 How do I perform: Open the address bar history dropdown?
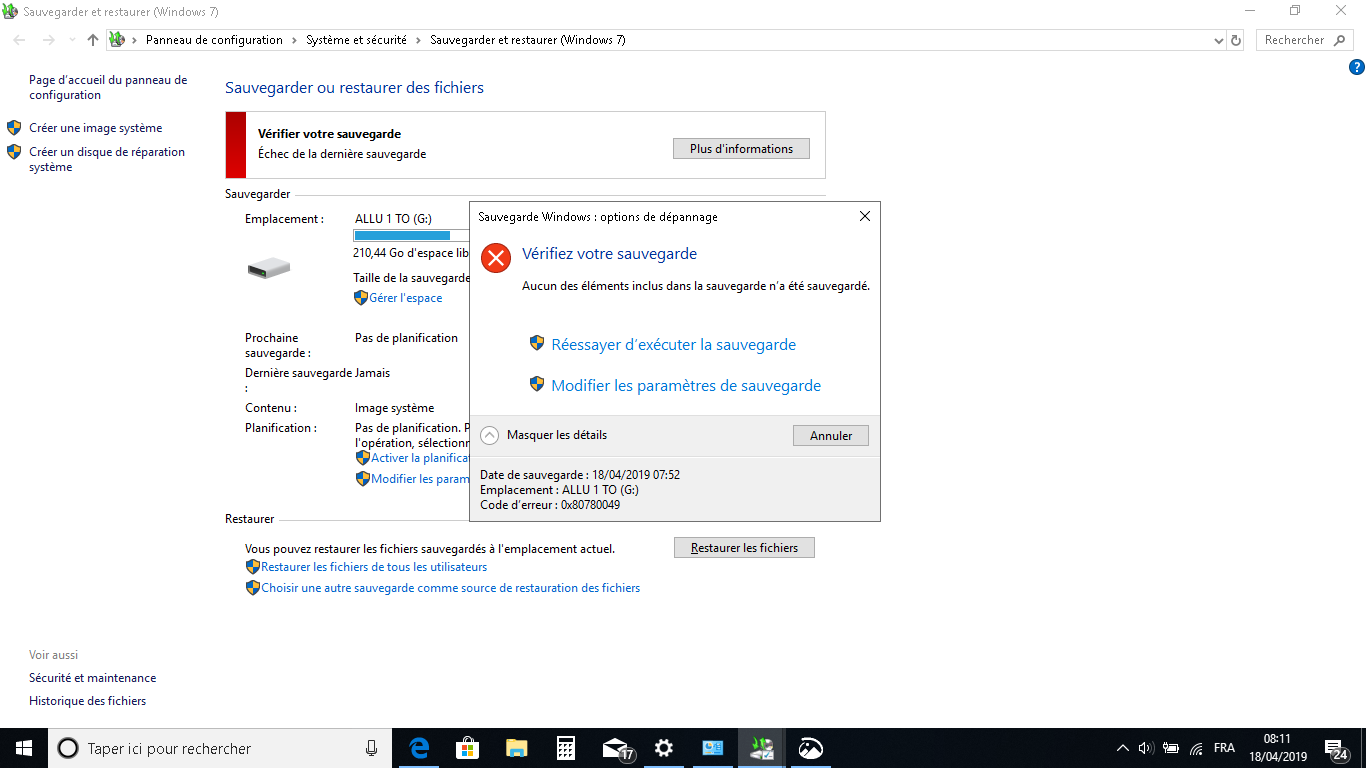tap(1218, 40)
